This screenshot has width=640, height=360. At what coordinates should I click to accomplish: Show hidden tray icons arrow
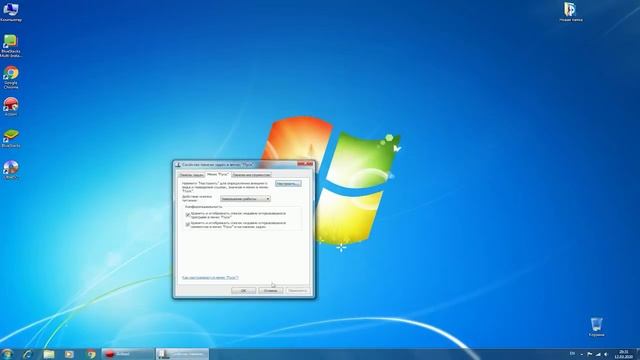click(582, 354)
